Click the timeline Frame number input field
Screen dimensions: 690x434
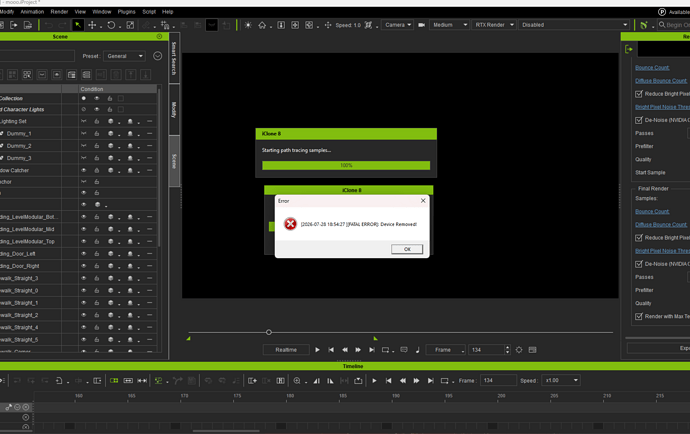(499, 380)
